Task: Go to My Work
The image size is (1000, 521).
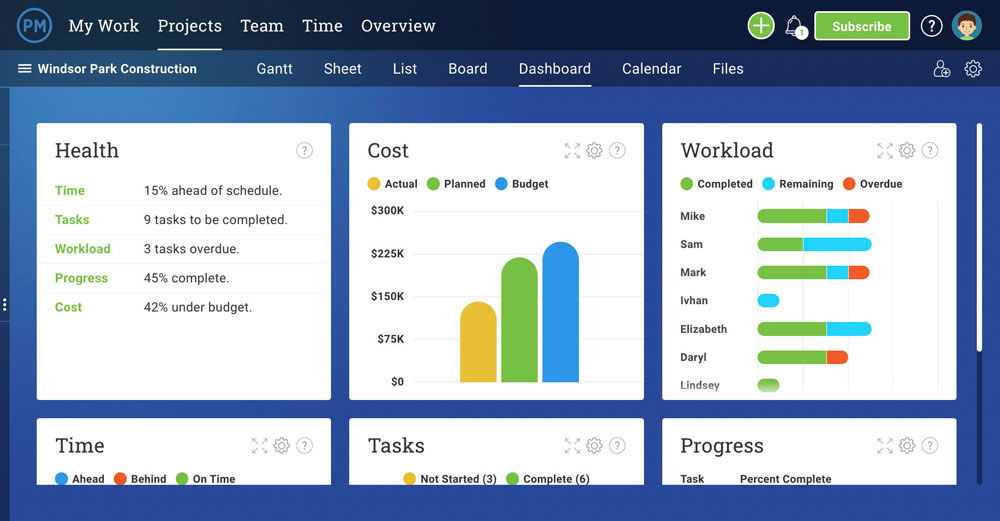Action: [x=103, y=26]
